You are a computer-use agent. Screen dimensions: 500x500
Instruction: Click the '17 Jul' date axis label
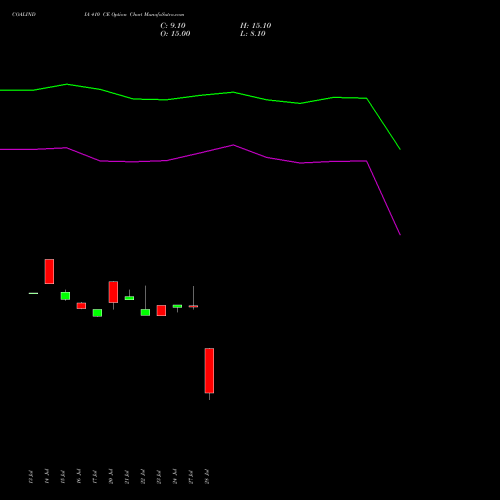pos(95,477)
